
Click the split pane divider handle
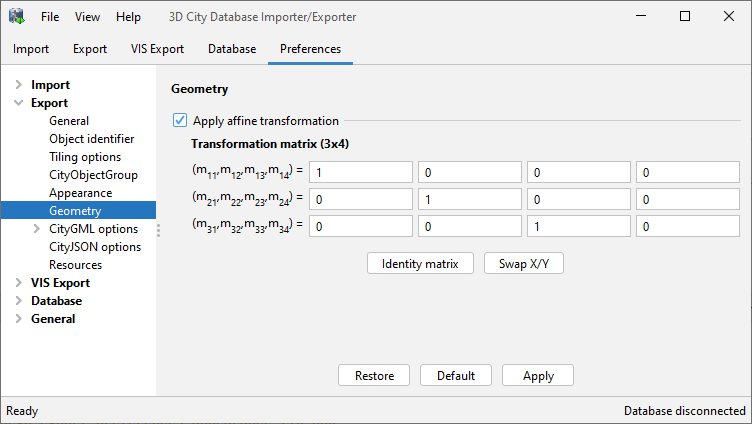158,230
